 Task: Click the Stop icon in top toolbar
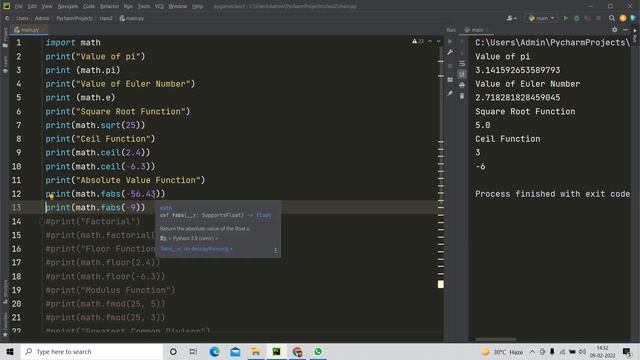[598, 18]
